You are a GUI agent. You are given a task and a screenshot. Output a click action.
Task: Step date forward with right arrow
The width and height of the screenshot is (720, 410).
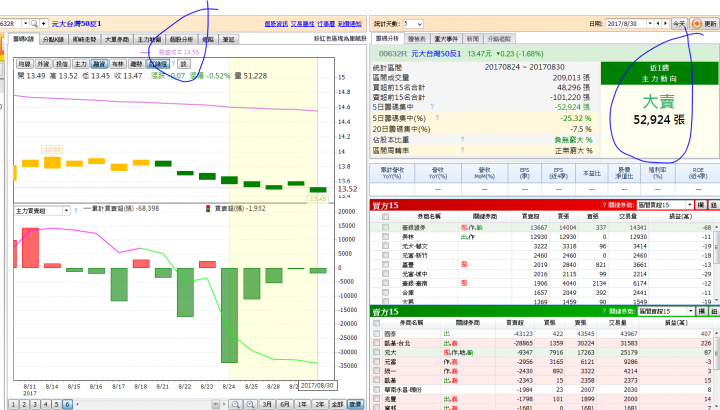point(665,23)
